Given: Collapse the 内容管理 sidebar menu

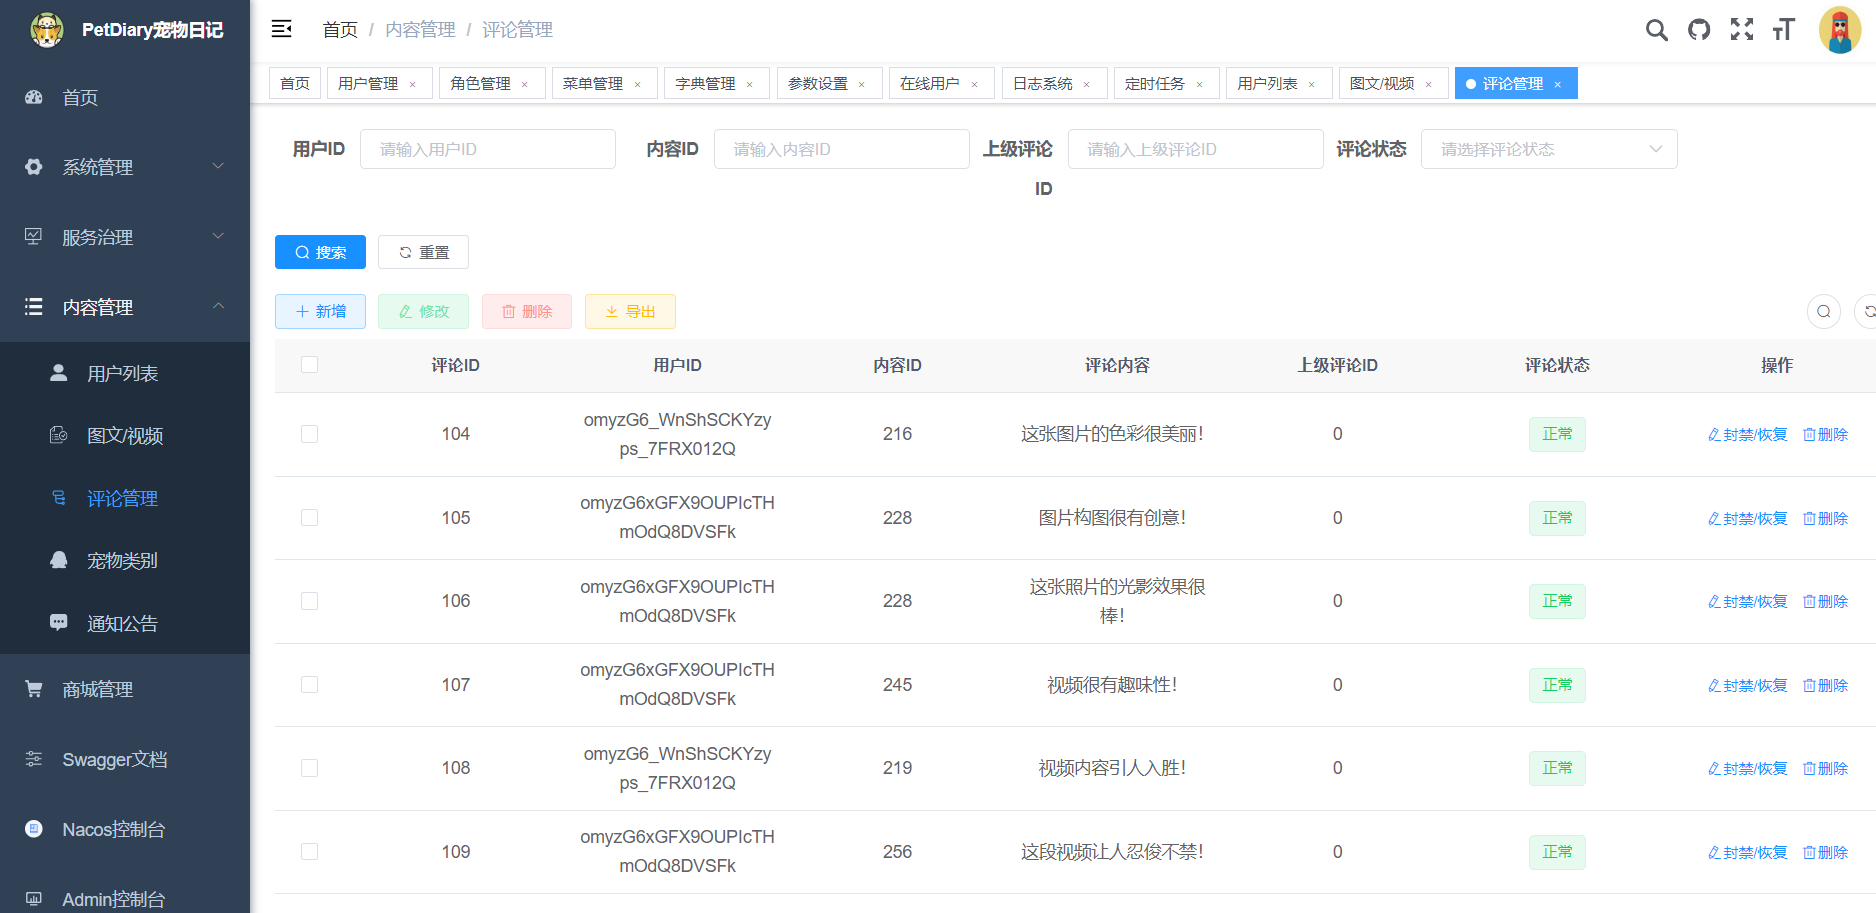Looking at the screenshot, I should pos(125,307).
